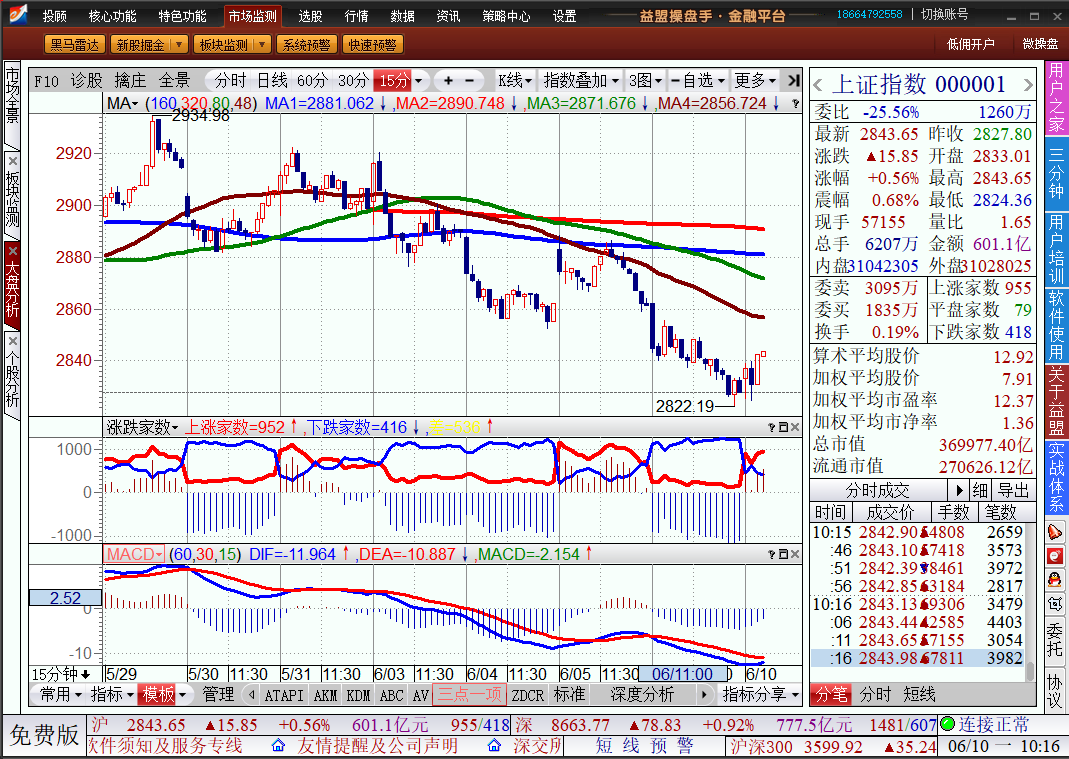Select the KDM indicator

click(358, 695)
